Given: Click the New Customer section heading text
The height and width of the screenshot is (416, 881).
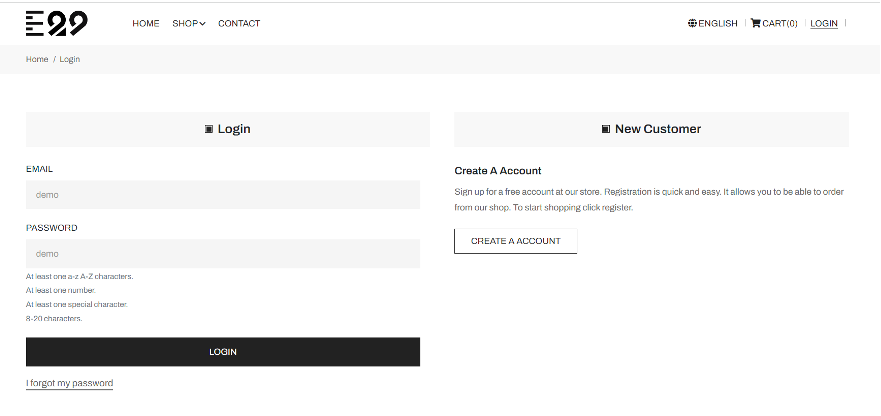Looking at the screenshot, I should pos(658,129).
